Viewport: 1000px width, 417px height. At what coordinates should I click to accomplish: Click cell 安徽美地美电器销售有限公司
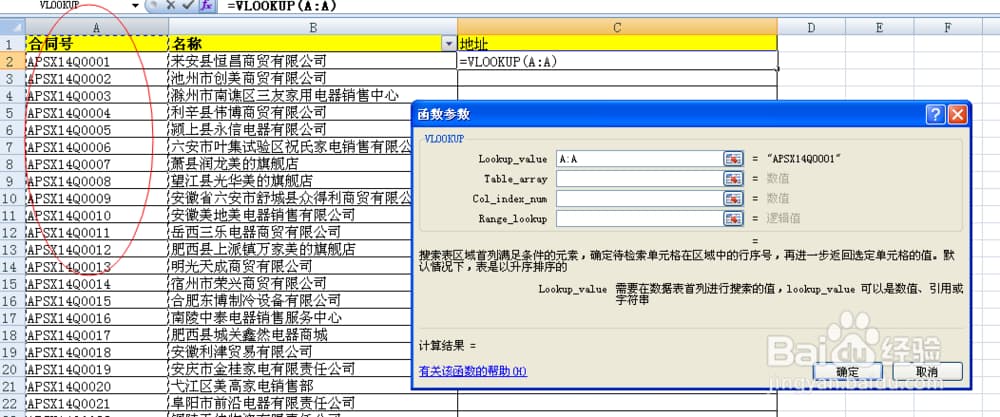[291, 216]
